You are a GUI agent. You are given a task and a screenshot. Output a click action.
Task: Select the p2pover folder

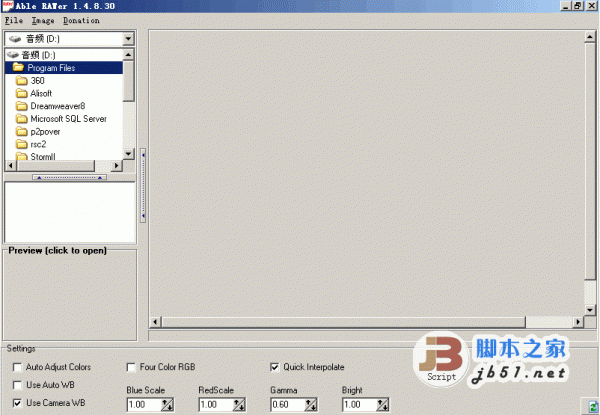[x=45, y=132]
